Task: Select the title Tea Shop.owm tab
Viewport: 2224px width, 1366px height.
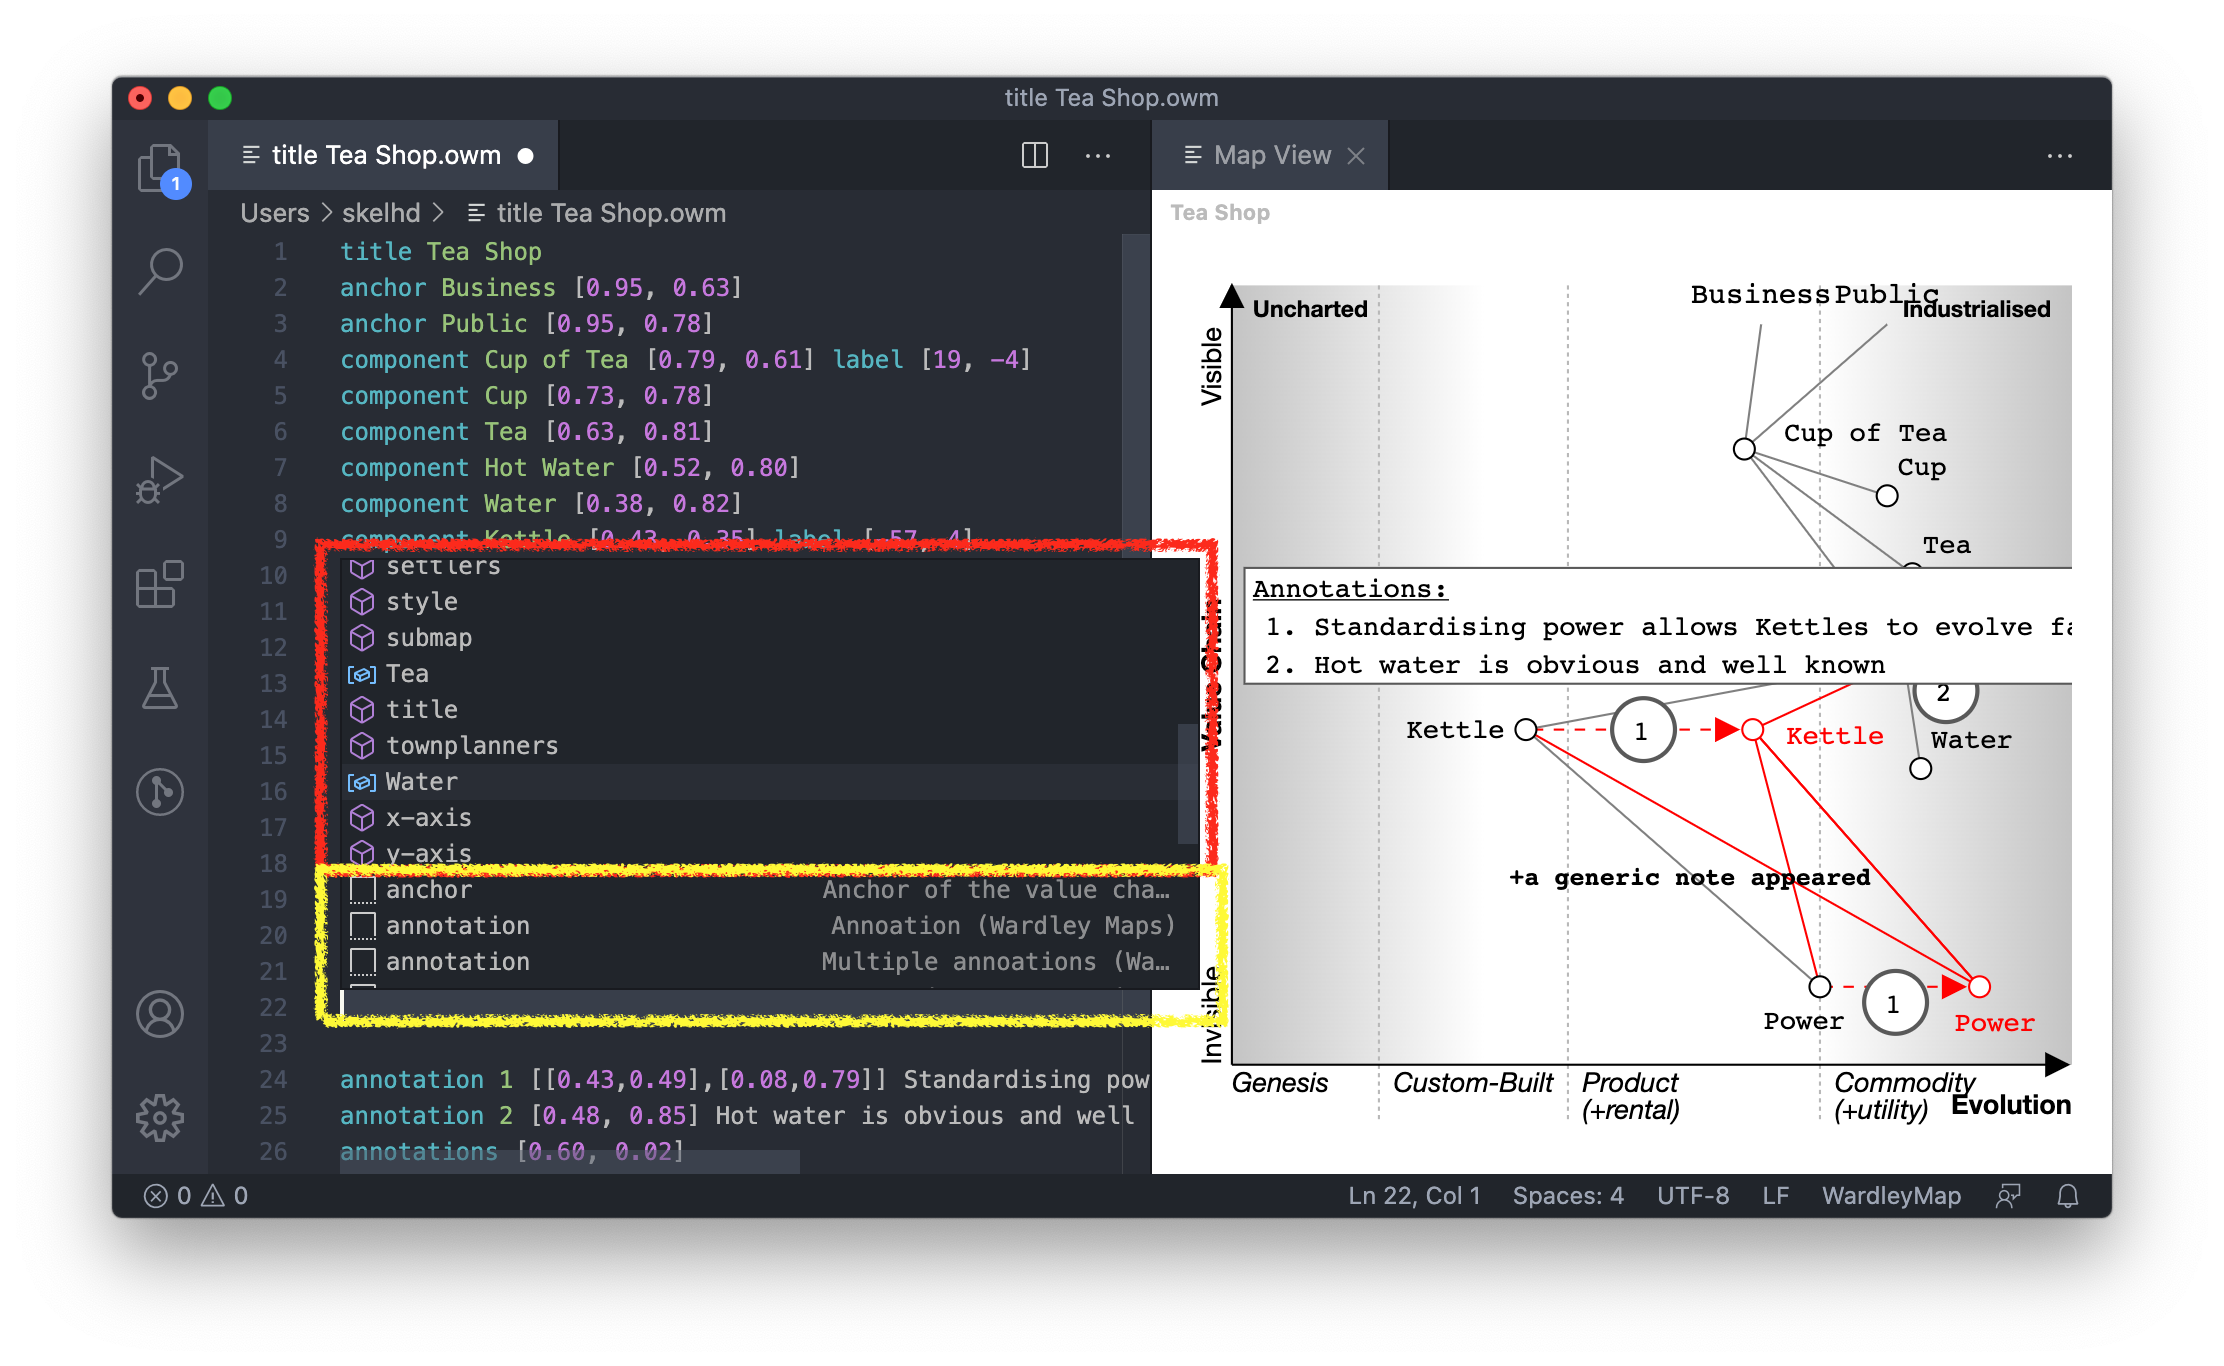Action: (x=385, y=155)
